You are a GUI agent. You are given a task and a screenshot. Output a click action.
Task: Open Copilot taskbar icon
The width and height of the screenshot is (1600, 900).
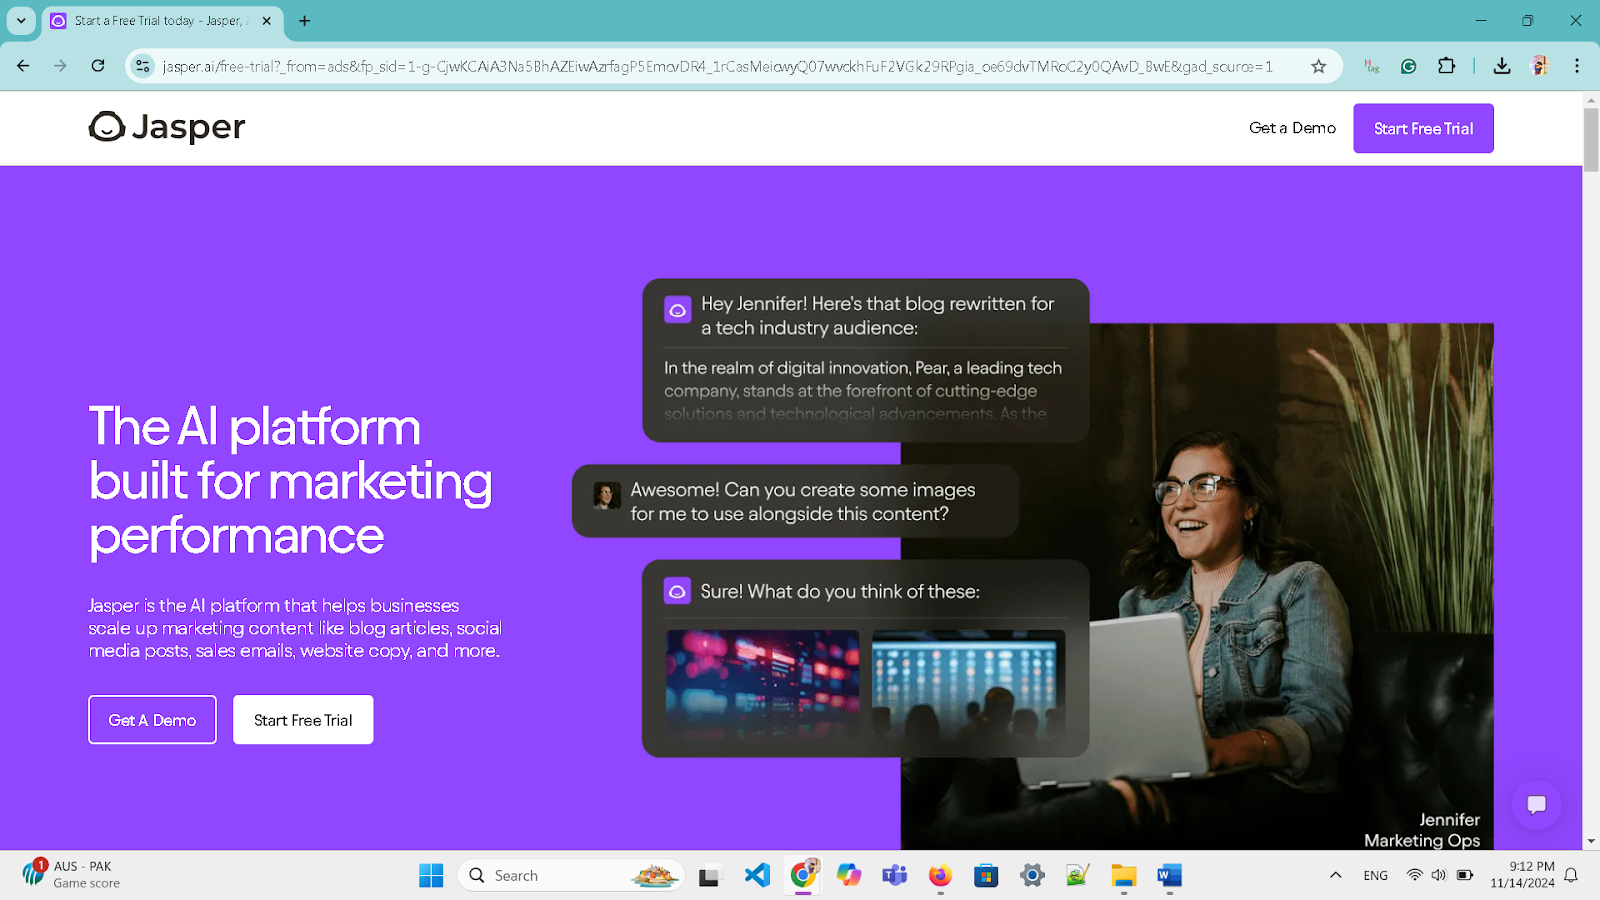click(849, 875)
